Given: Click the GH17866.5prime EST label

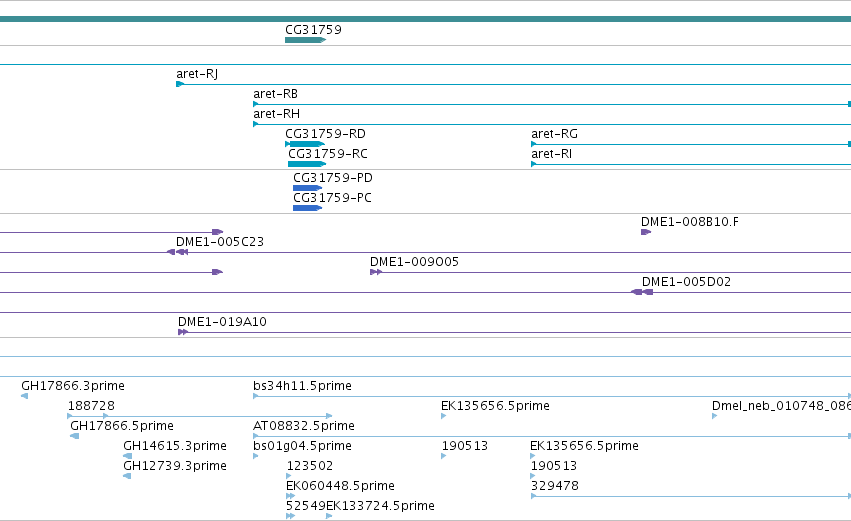Looking at the screenshot, I should [122, 426].
